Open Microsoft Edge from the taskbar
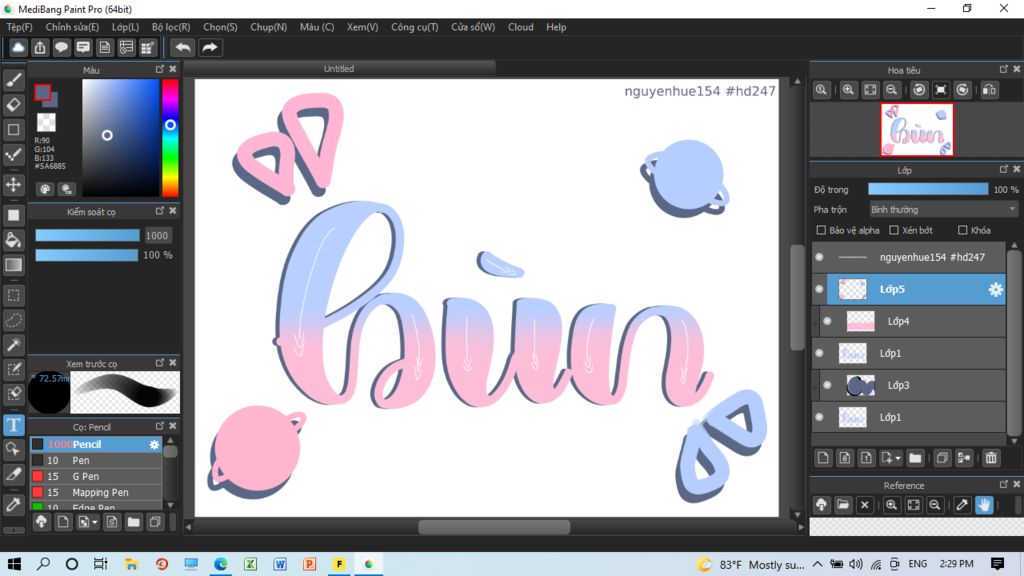 [221, 564]
